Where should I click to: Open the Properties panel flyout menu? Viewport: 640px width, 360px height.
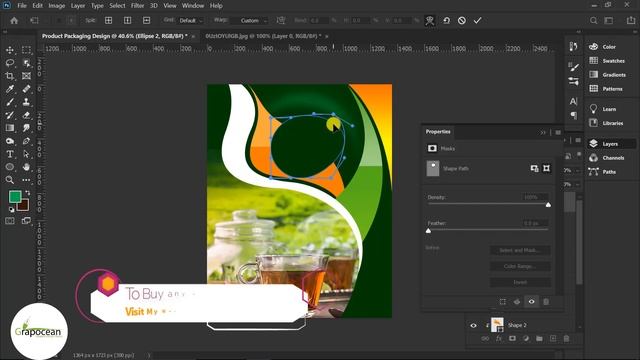(558, 132)
